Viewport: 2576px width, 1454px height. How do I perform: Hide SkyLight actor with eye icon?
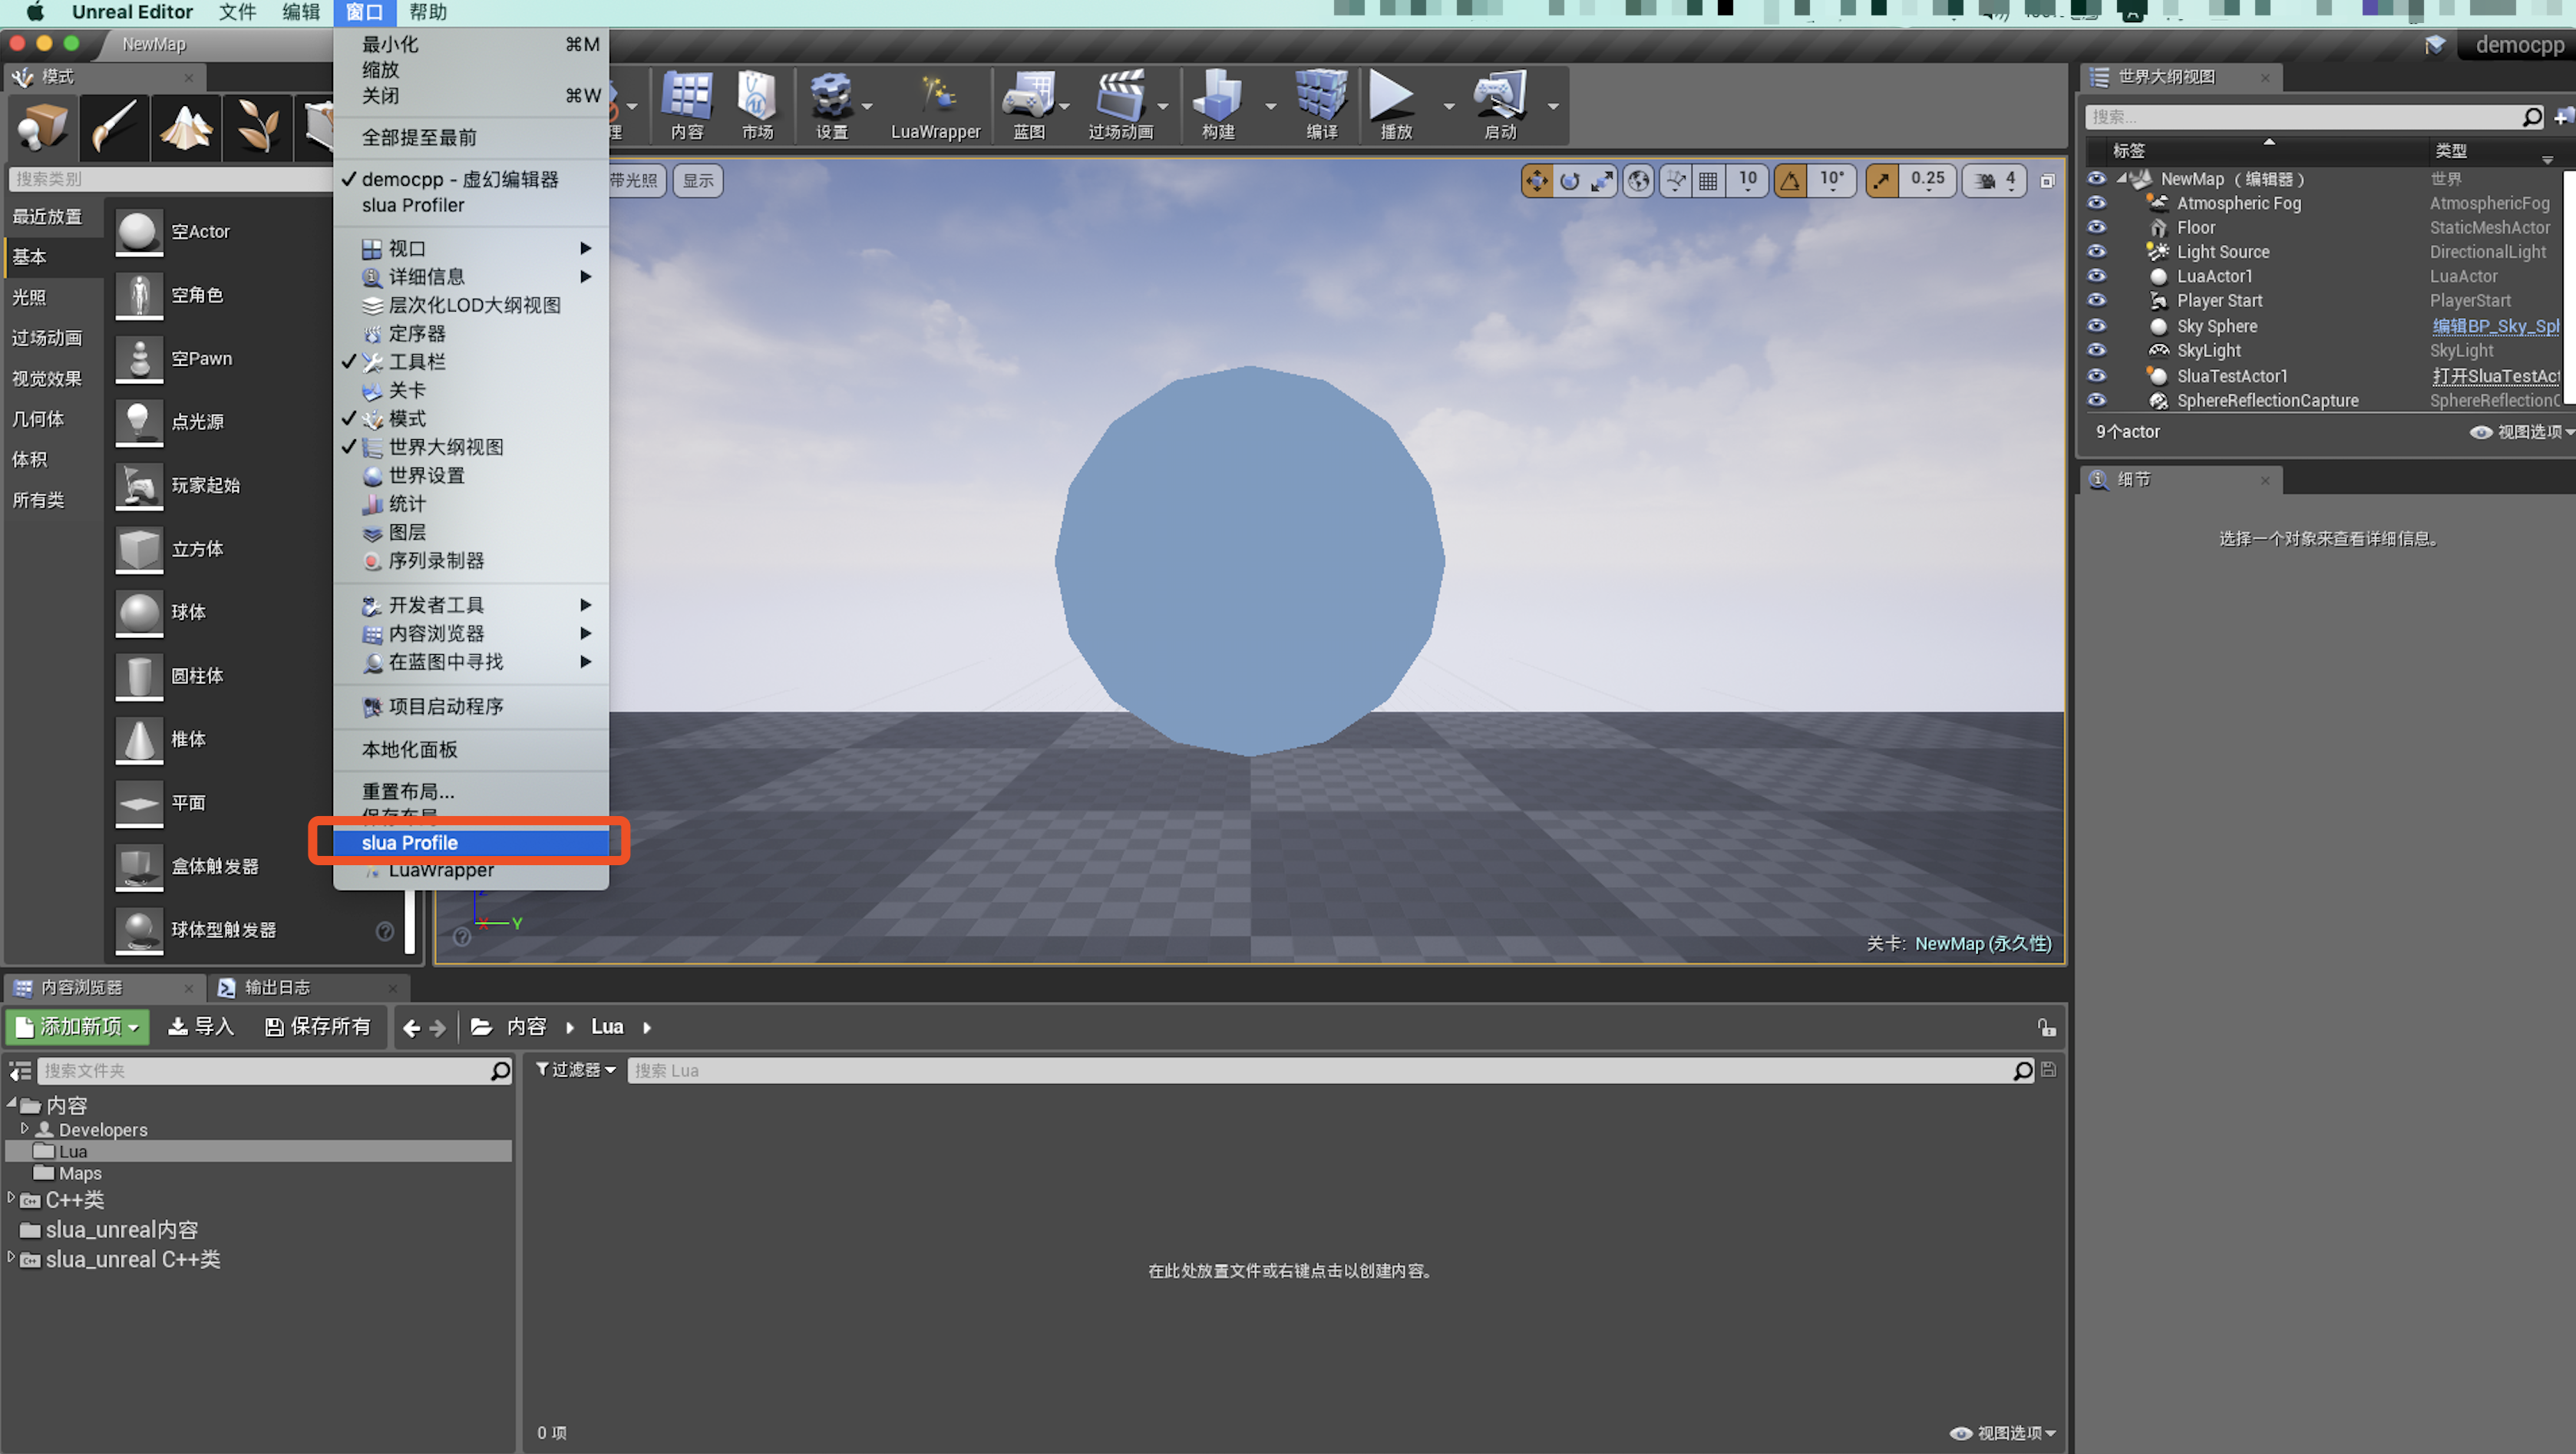tap(2096, 351)
